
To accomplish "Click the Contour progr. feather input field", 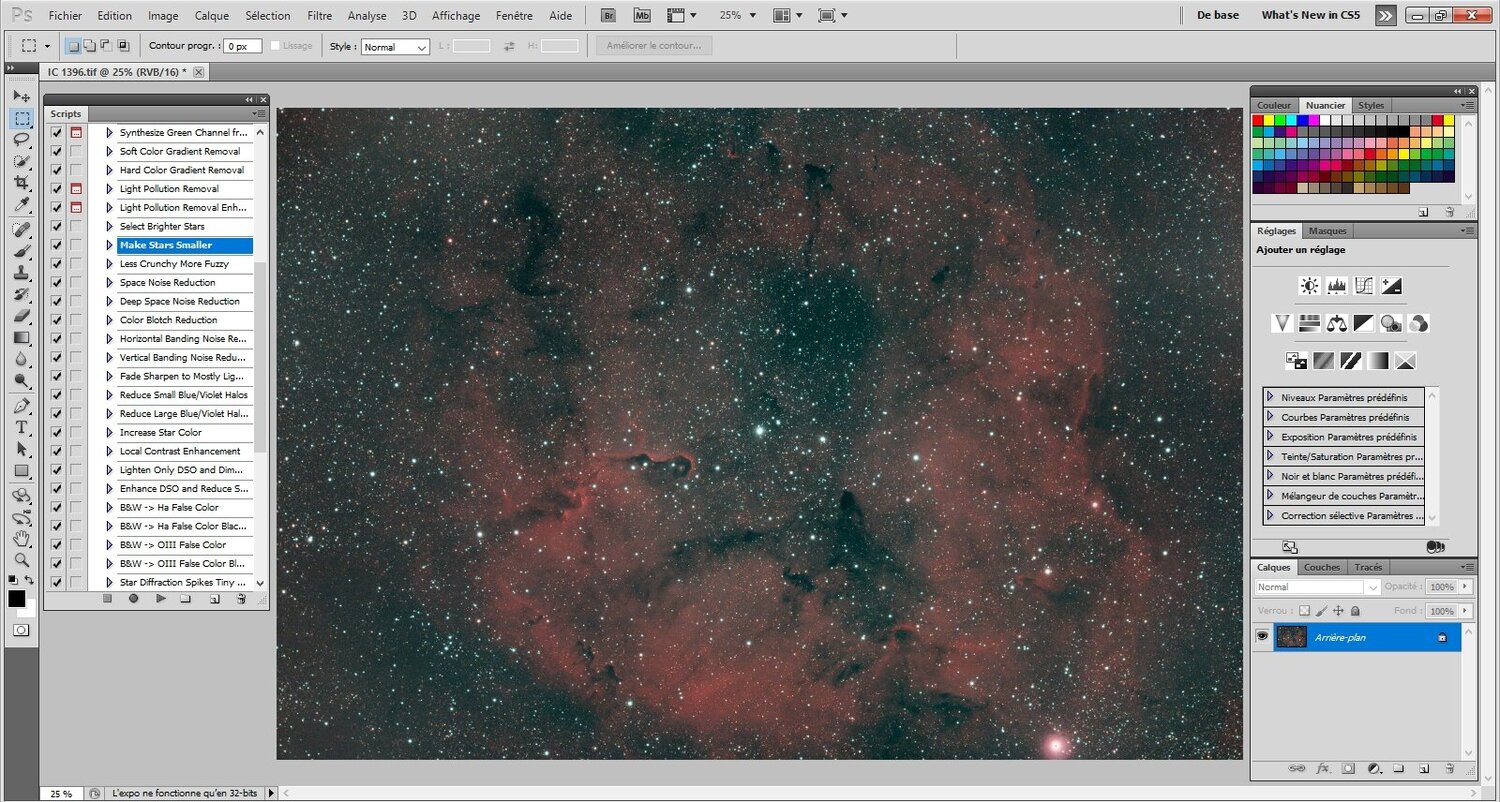I will click(x=243, y=46).
